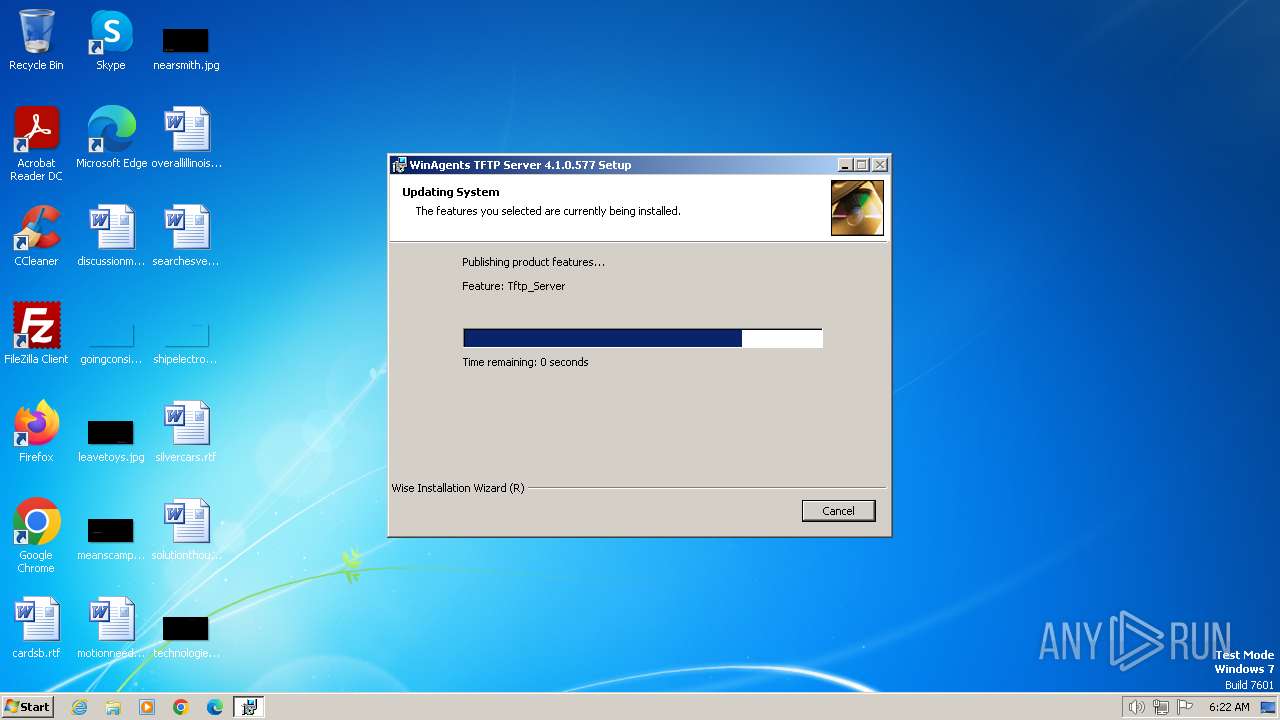
Task: Select the FileZilla Client desktop shortcut
Action: (36, 334)
